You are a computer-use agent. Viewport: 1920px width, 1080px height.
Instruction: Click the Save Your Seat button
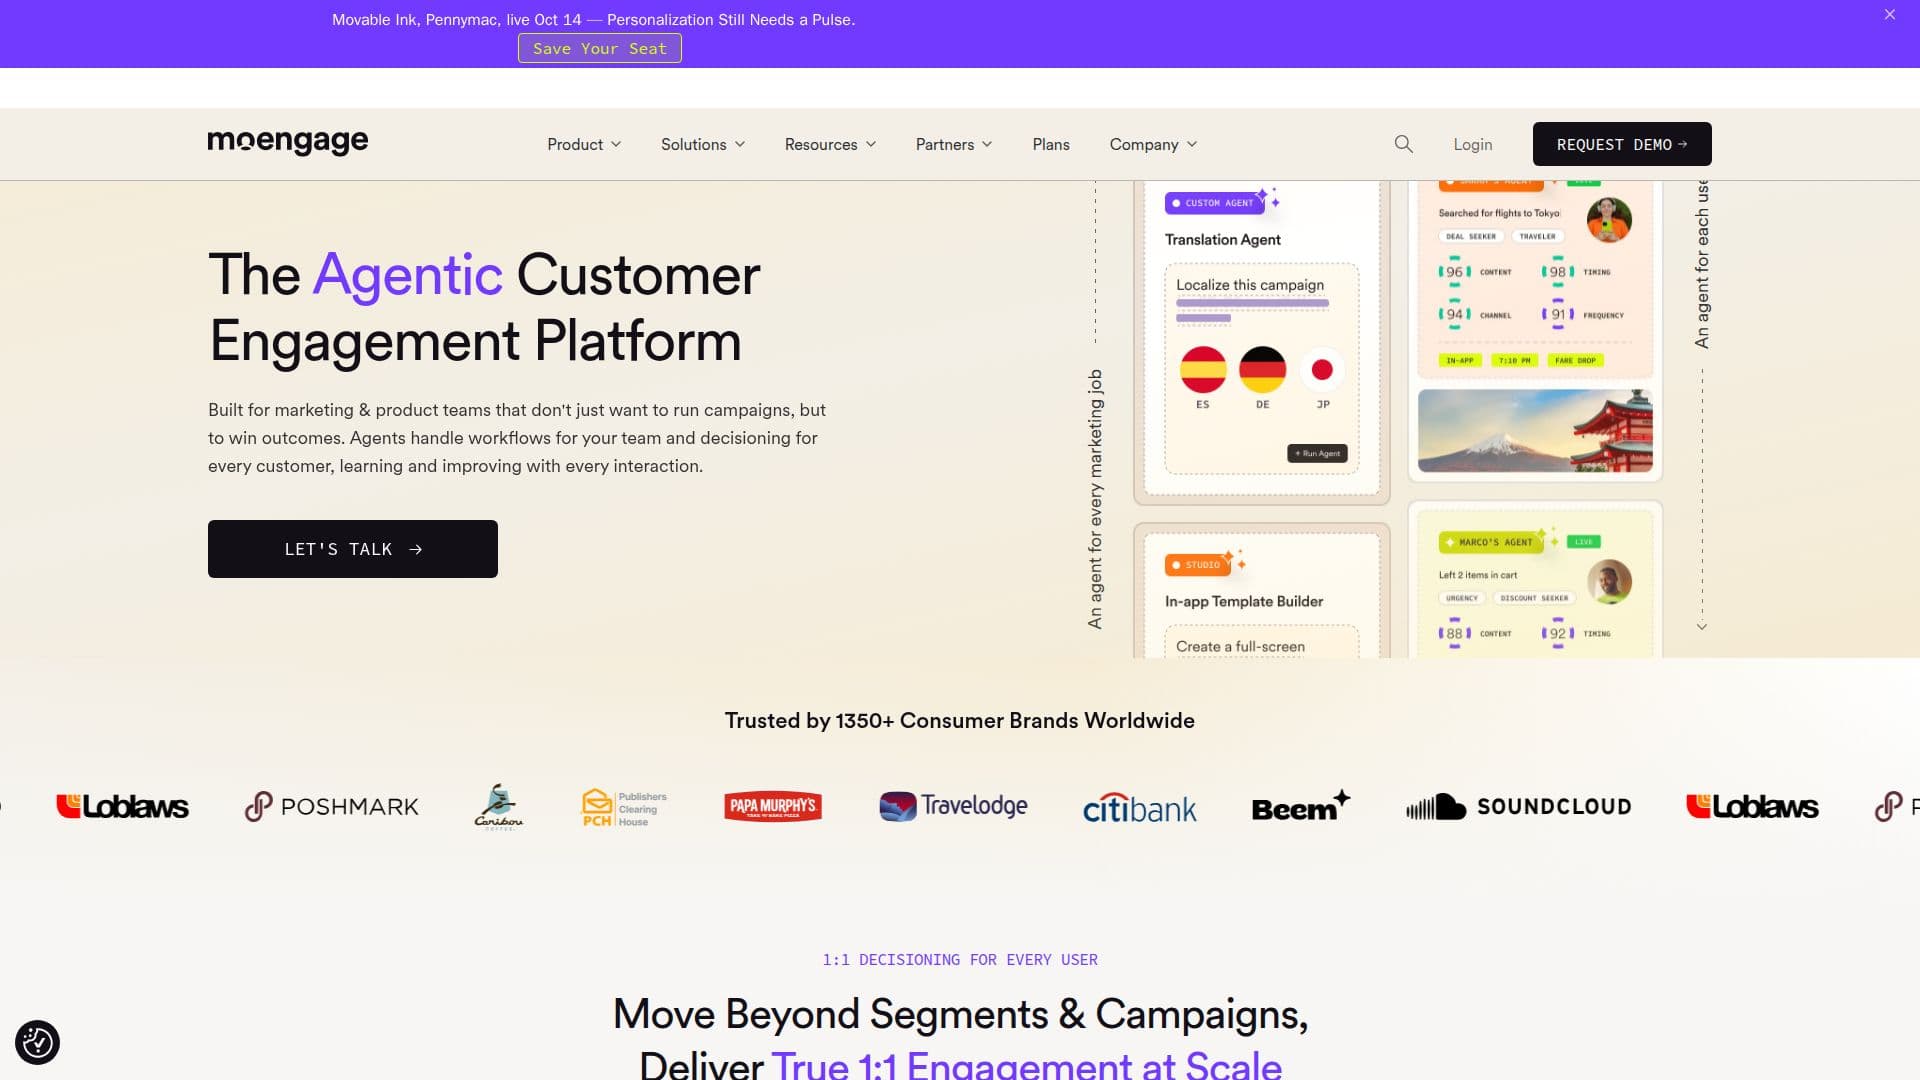[x=600, y=48]
